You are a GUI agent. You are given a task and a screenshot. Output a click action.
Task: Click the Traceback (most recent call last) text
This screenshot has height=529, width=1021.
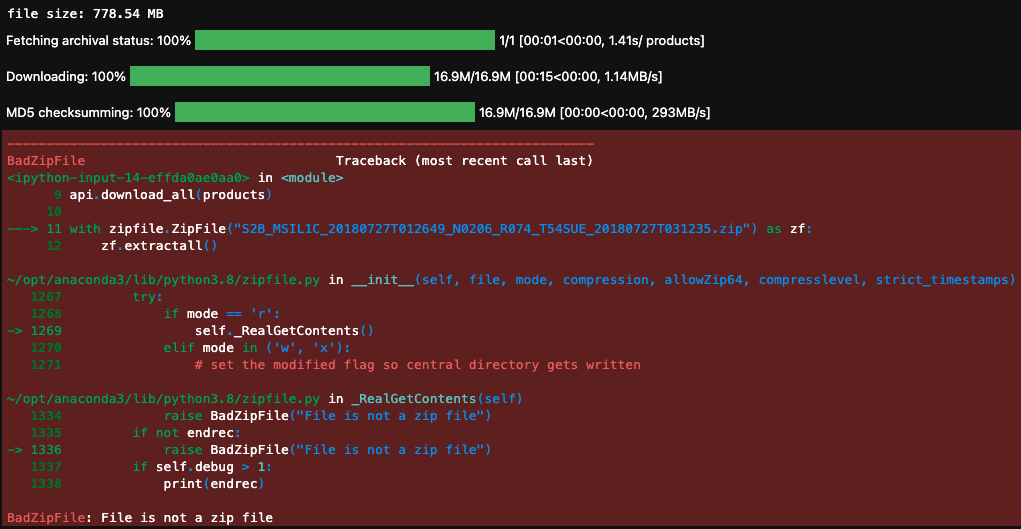click(464, 160)
